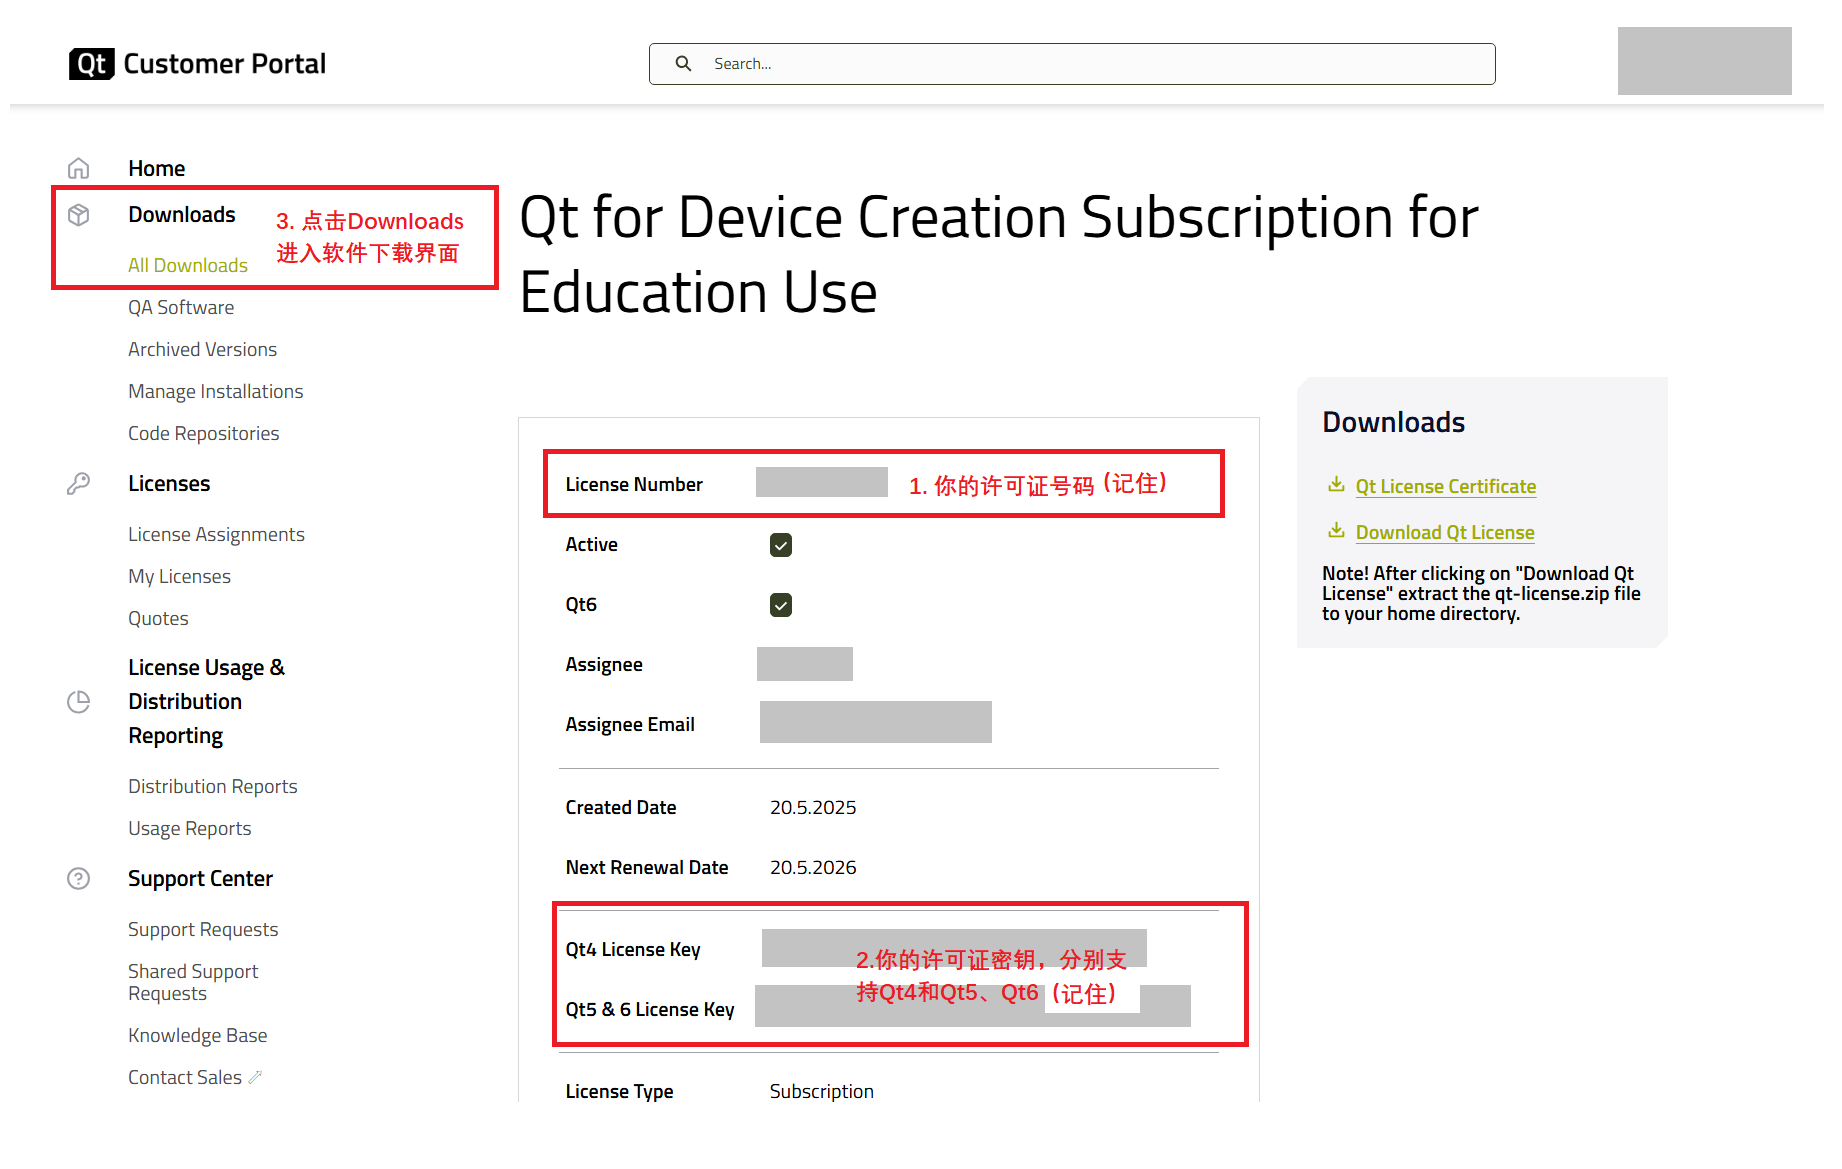The height and width of the screenshot is (1169, 1842).
Task: Click the Downloads package icon
Action: (x=79, y=215)
